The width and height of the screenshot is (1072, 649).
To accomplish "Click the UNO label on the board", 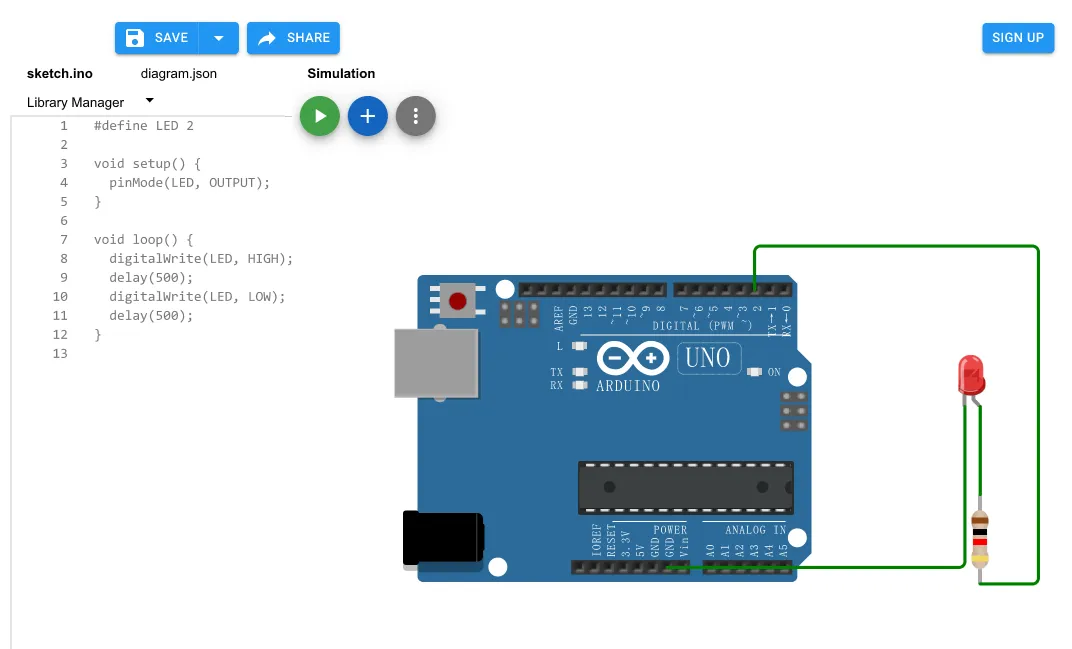I will point(708,358).
